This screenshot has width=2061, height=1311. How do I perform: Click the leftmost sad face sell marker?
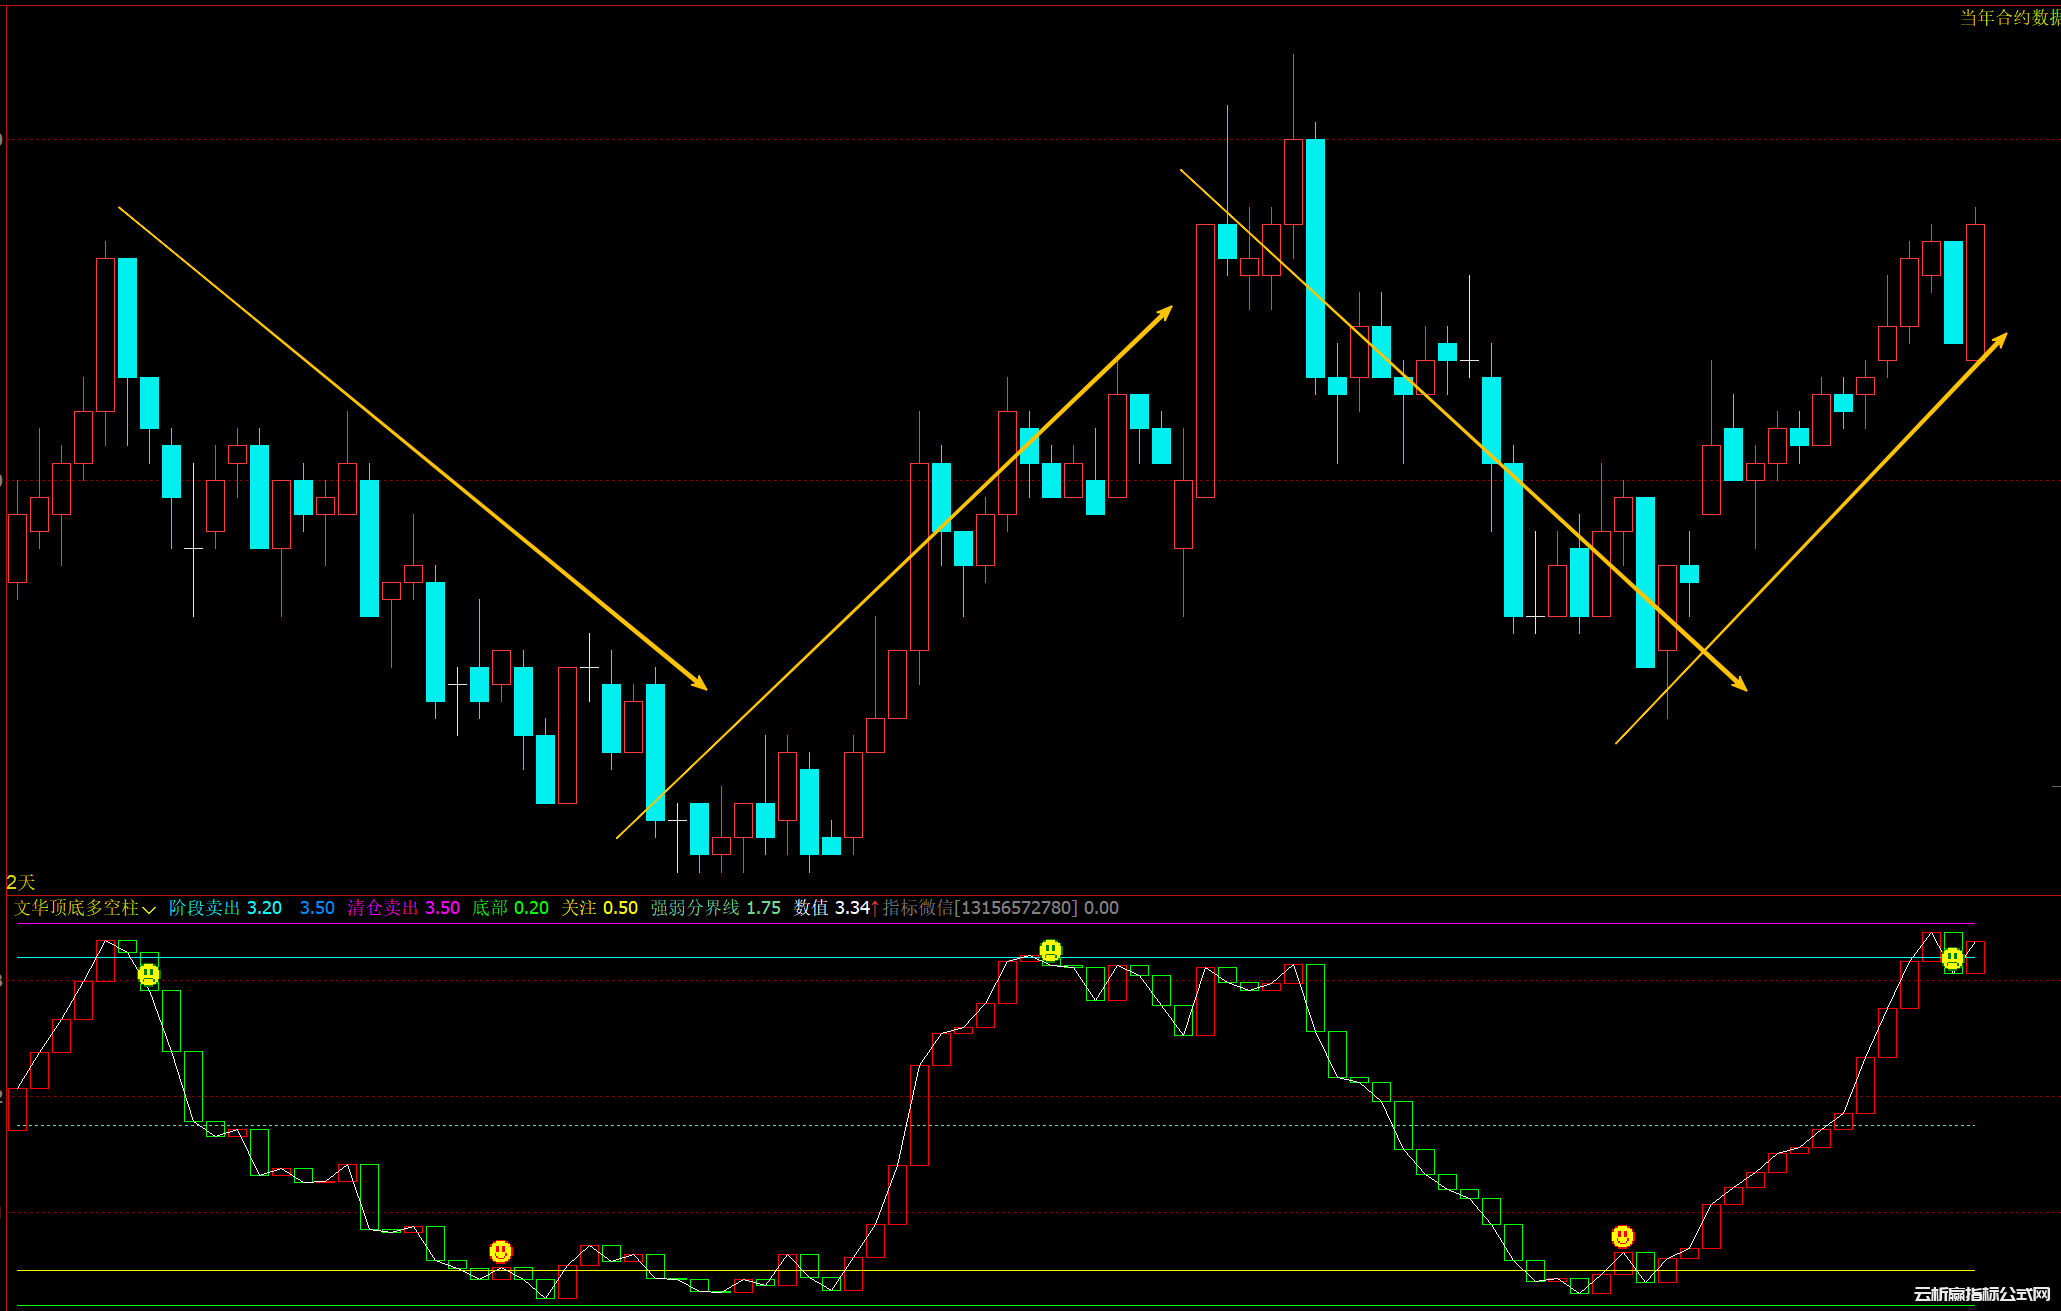point(148,974)
